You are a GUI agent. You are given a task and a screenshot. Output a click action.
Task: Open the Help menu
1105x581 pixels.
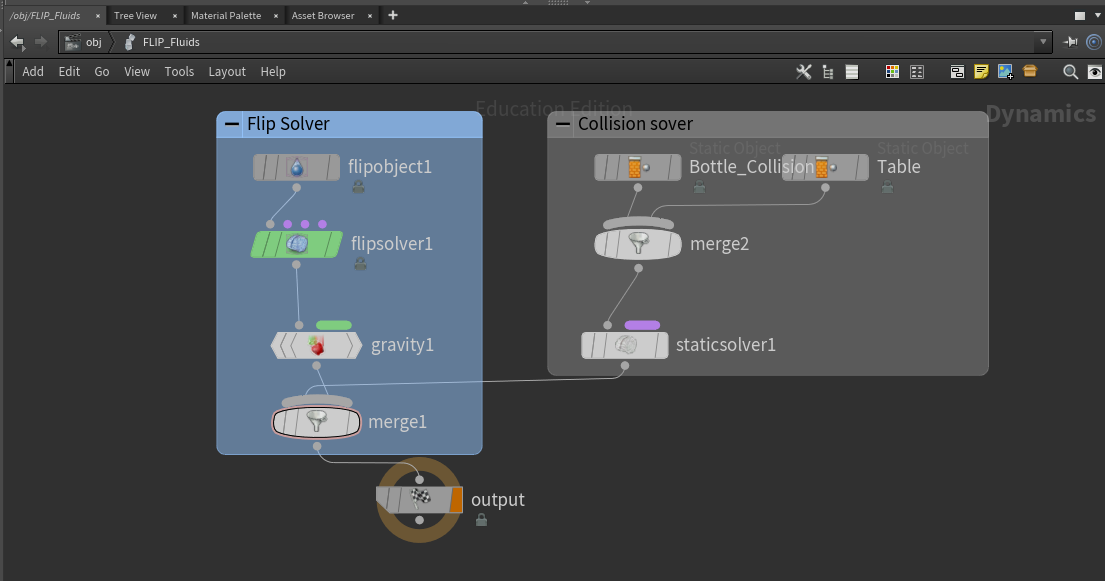click(273, 72)
